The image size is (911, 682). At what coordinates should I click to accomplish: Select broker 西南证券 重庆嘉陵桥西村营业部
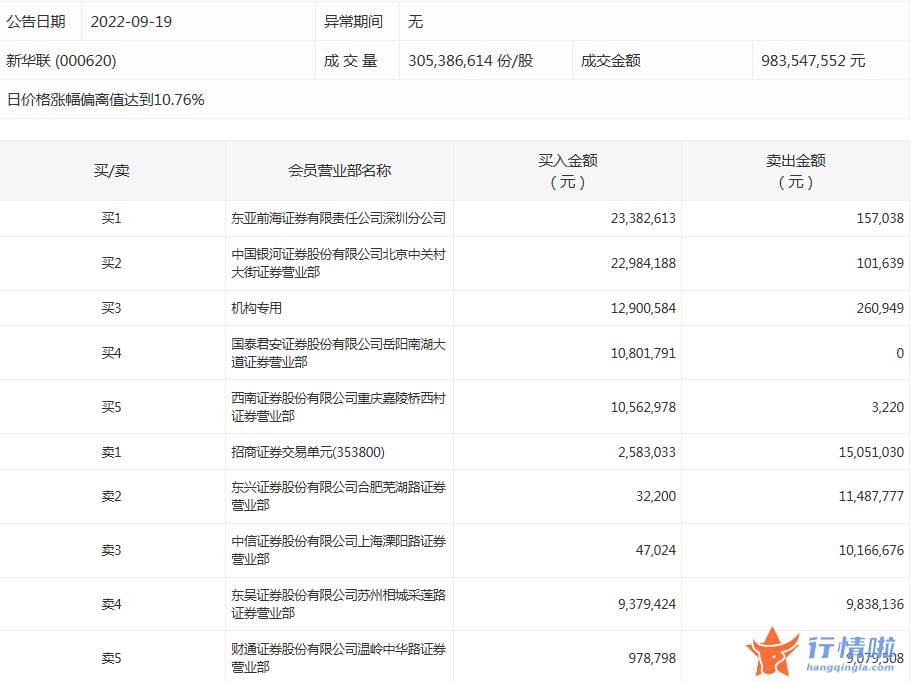[338, 407]
